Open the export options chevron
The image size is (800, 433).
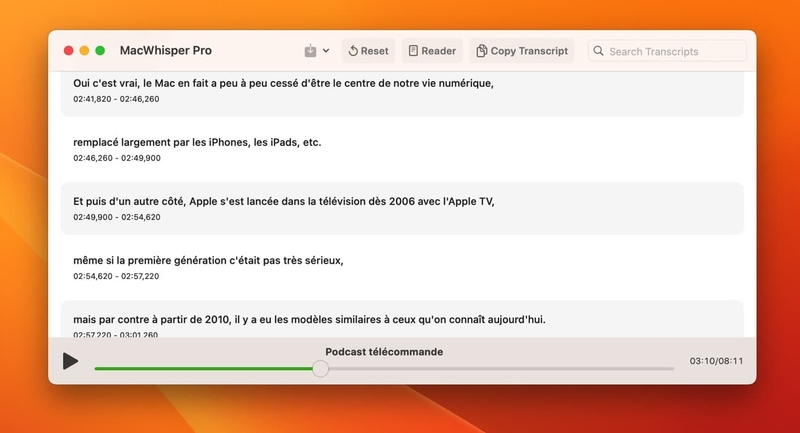326,50
